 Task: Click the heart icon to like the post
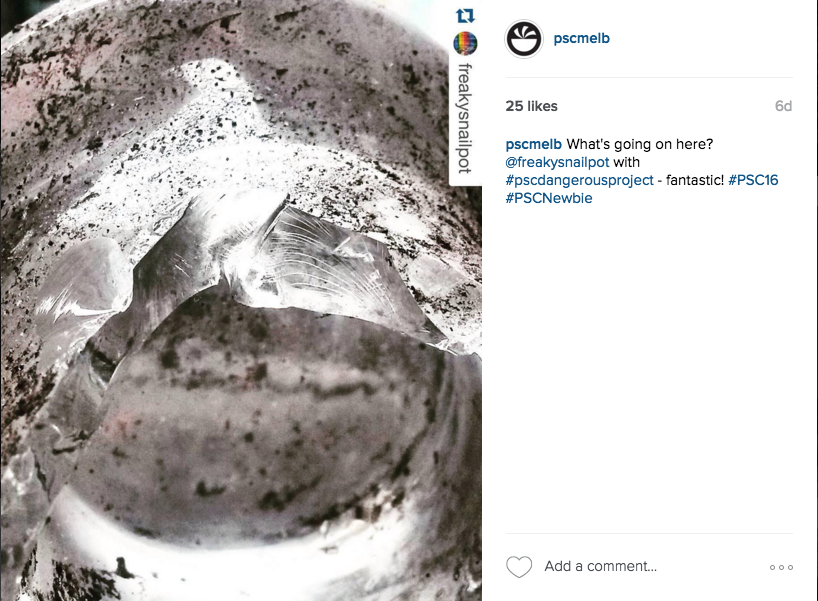(x=519, y=567)
